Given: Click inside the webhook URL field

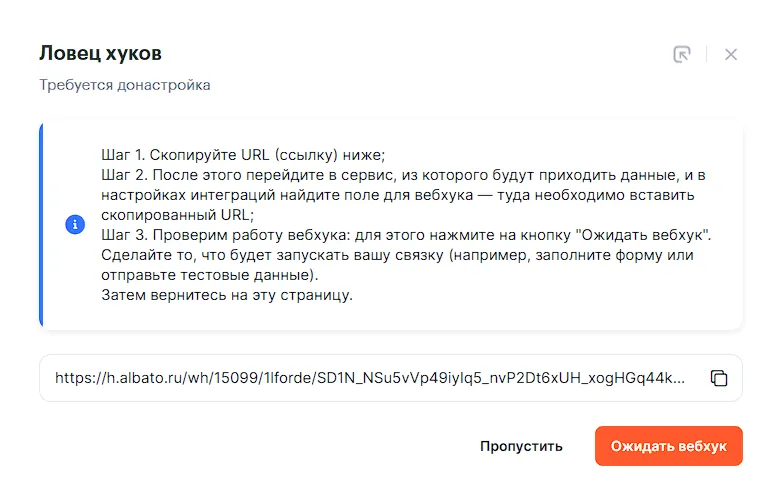Looking at the screenshot, I should click(370, 378).
